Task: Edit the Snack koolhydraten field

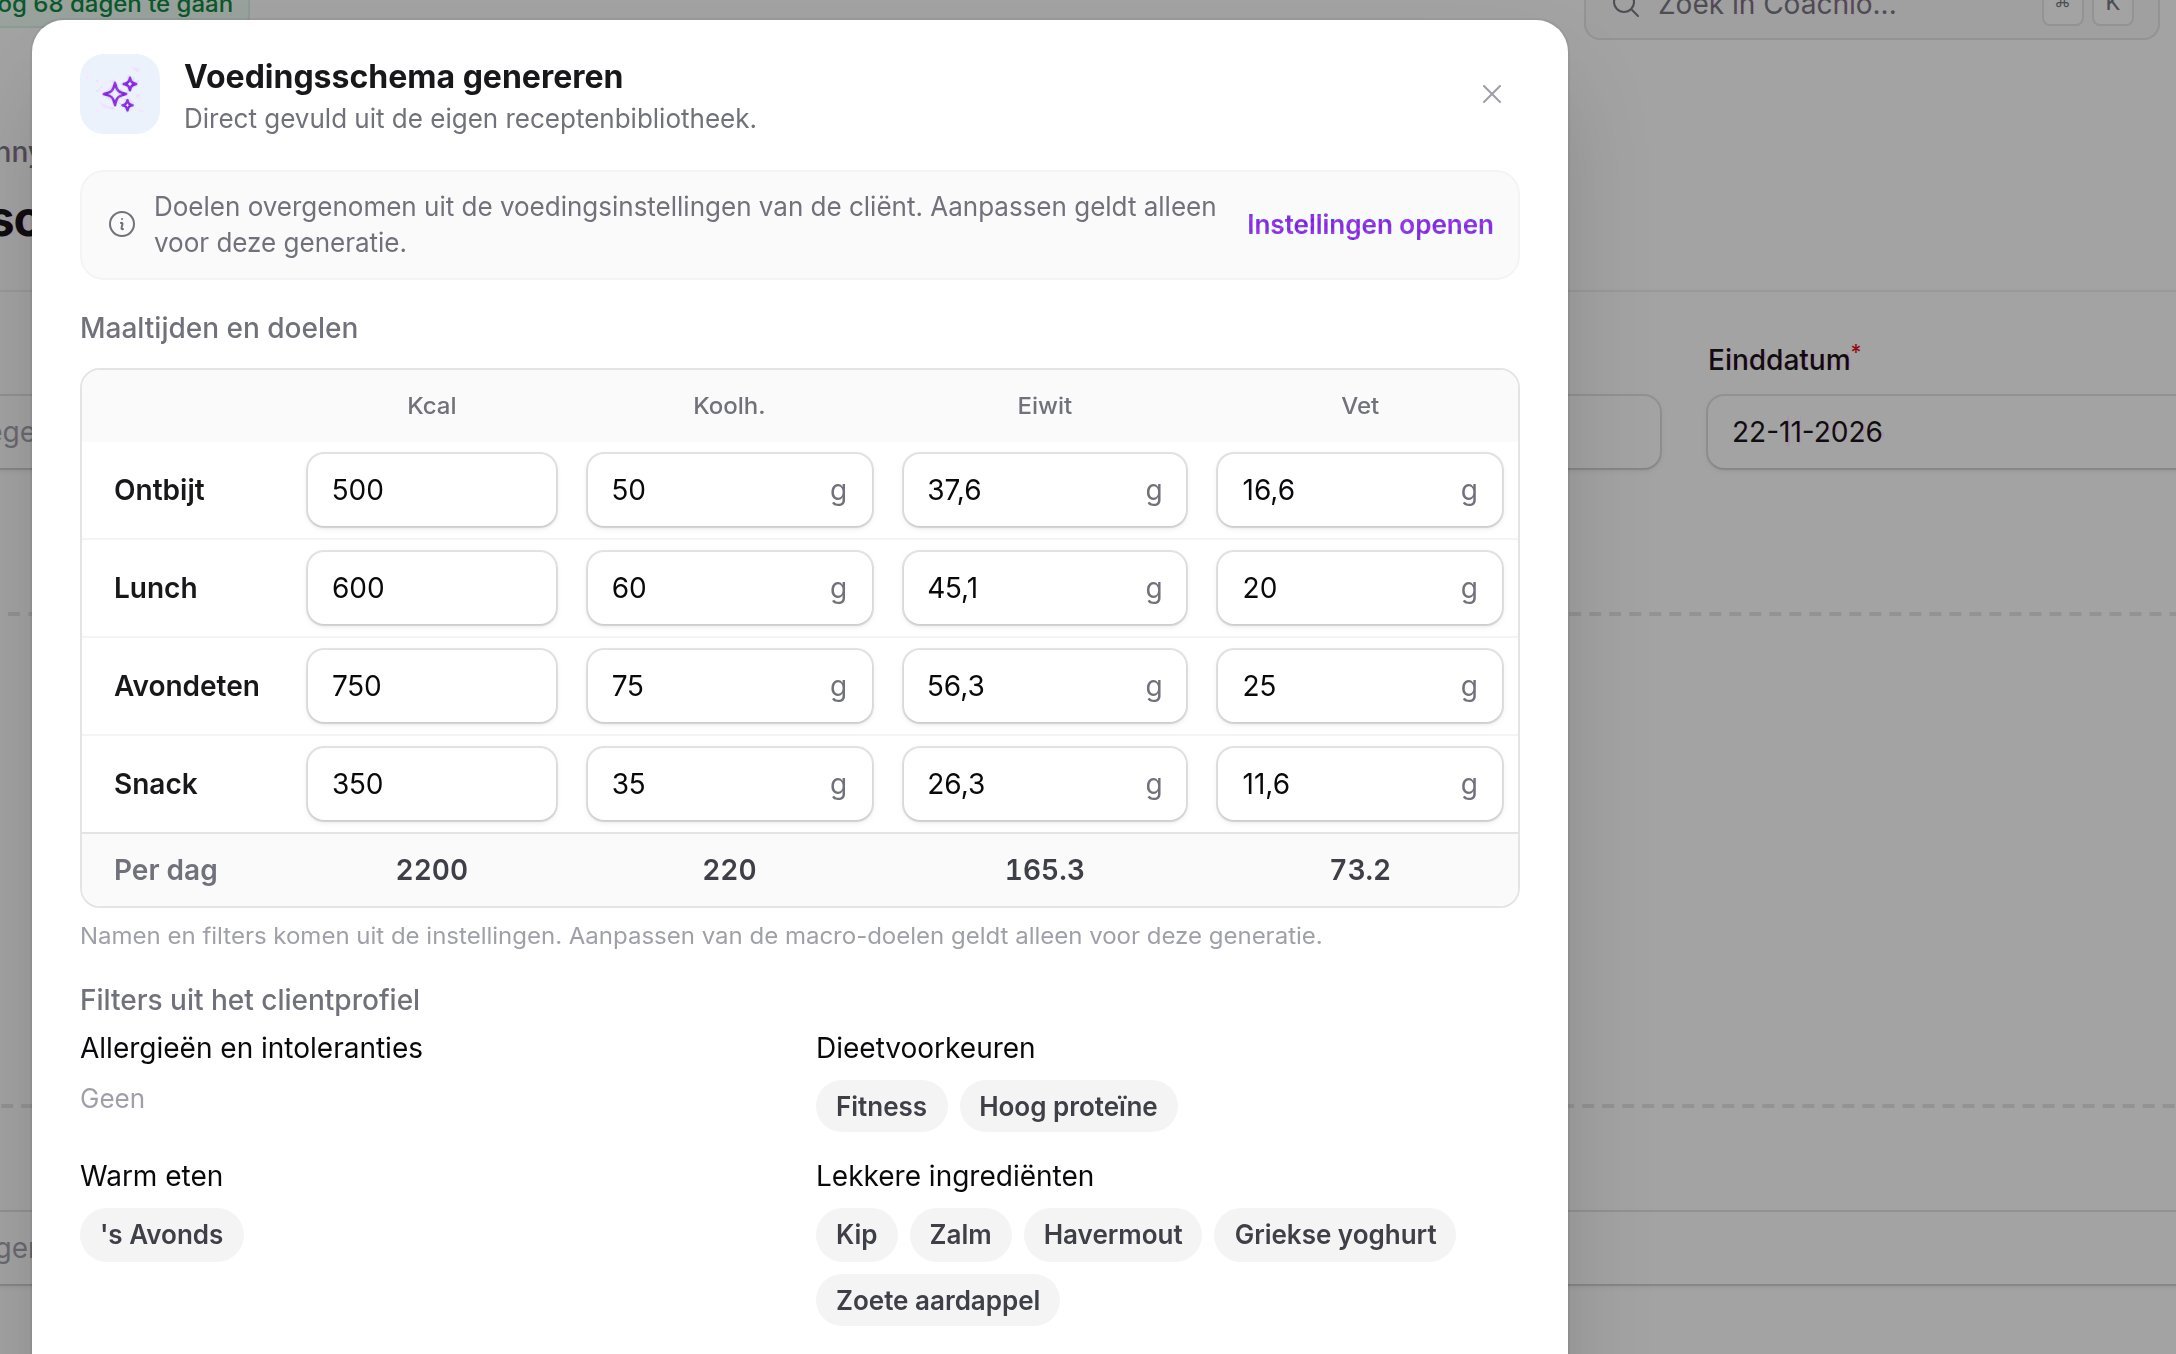Action: (729, 784)
